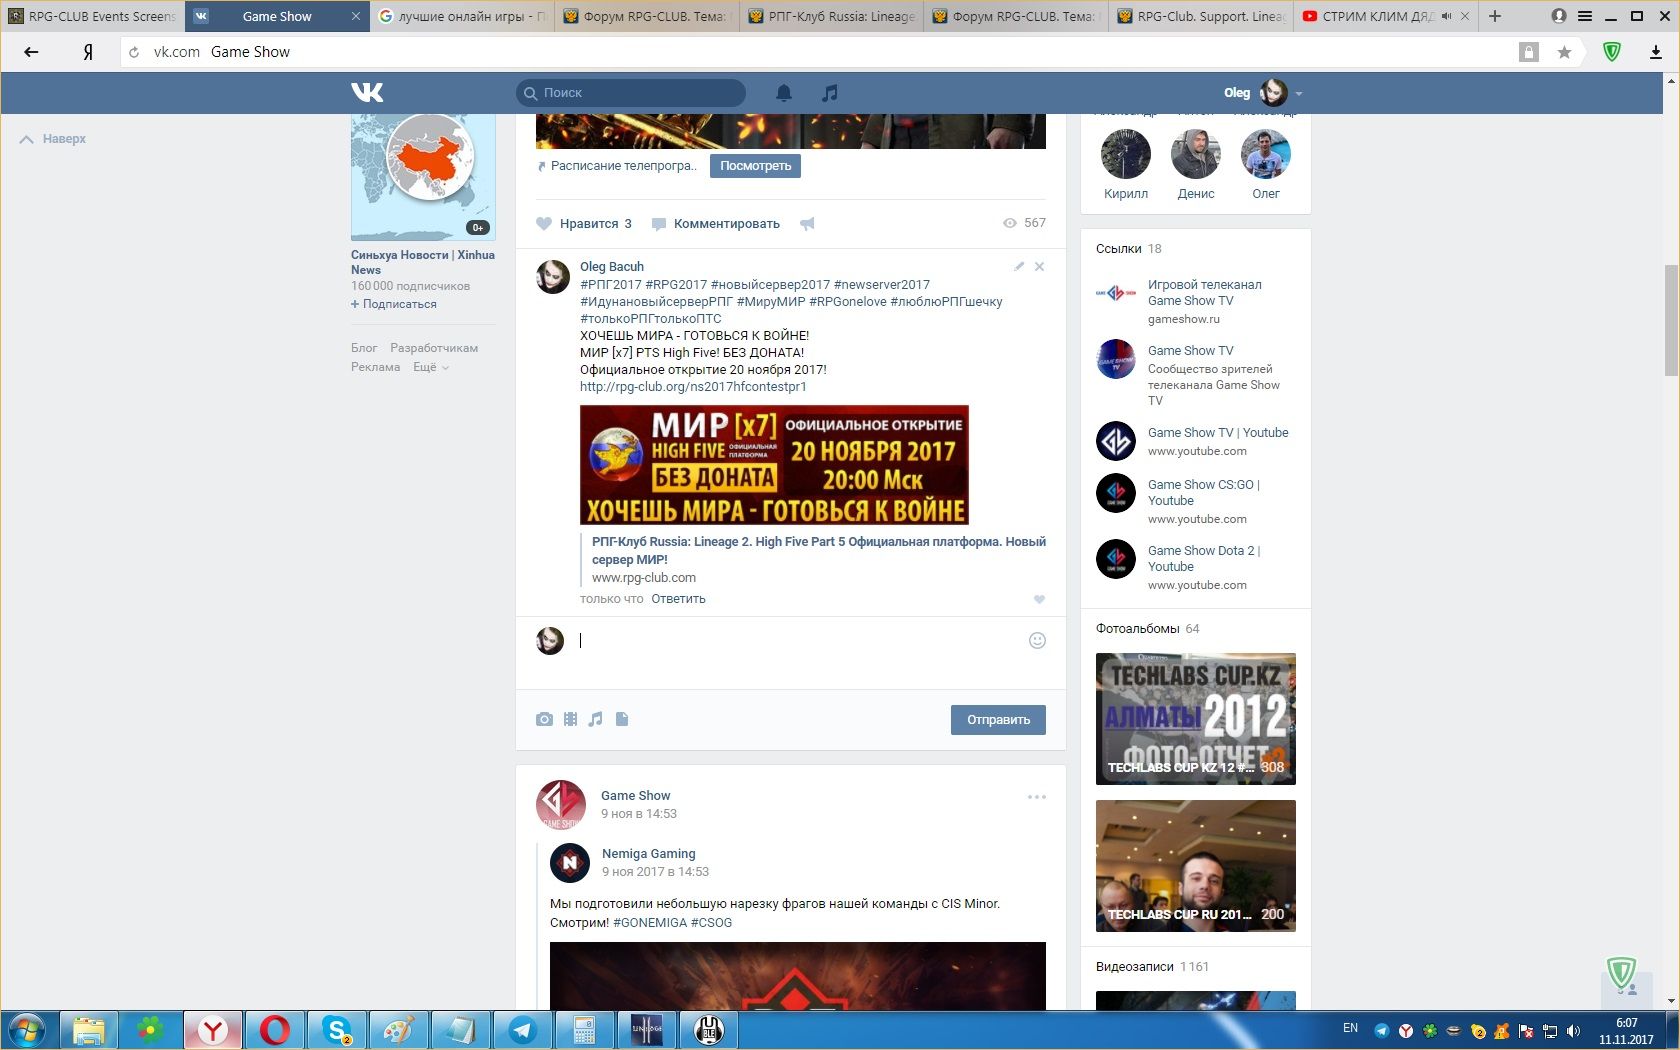Open Telegram from the taskbar

[x=522, y=1030]
